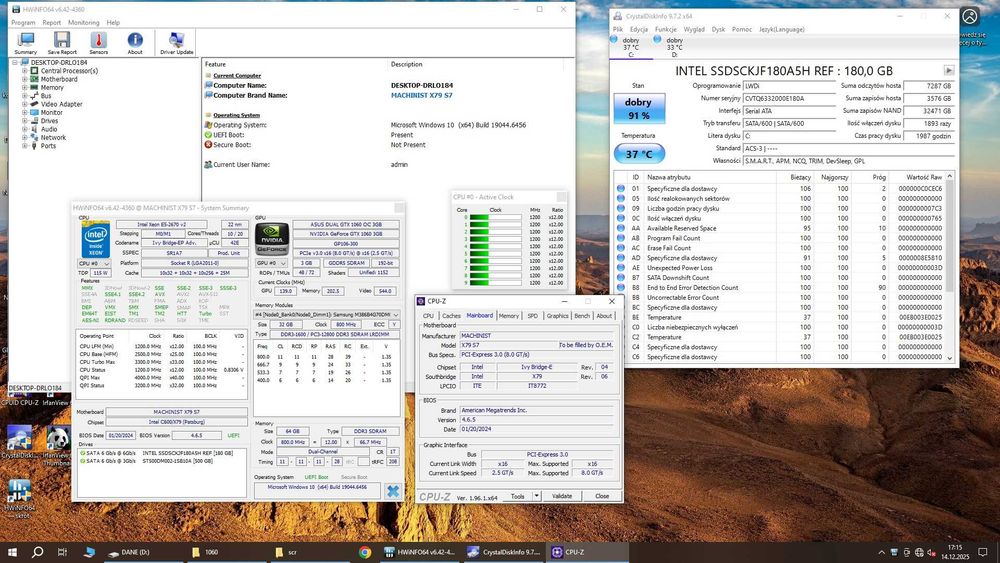Viewport: 1000px width, 563px height.
Task: Open the Program menu in HWiNFO64
Action: (x=23, y=22)
